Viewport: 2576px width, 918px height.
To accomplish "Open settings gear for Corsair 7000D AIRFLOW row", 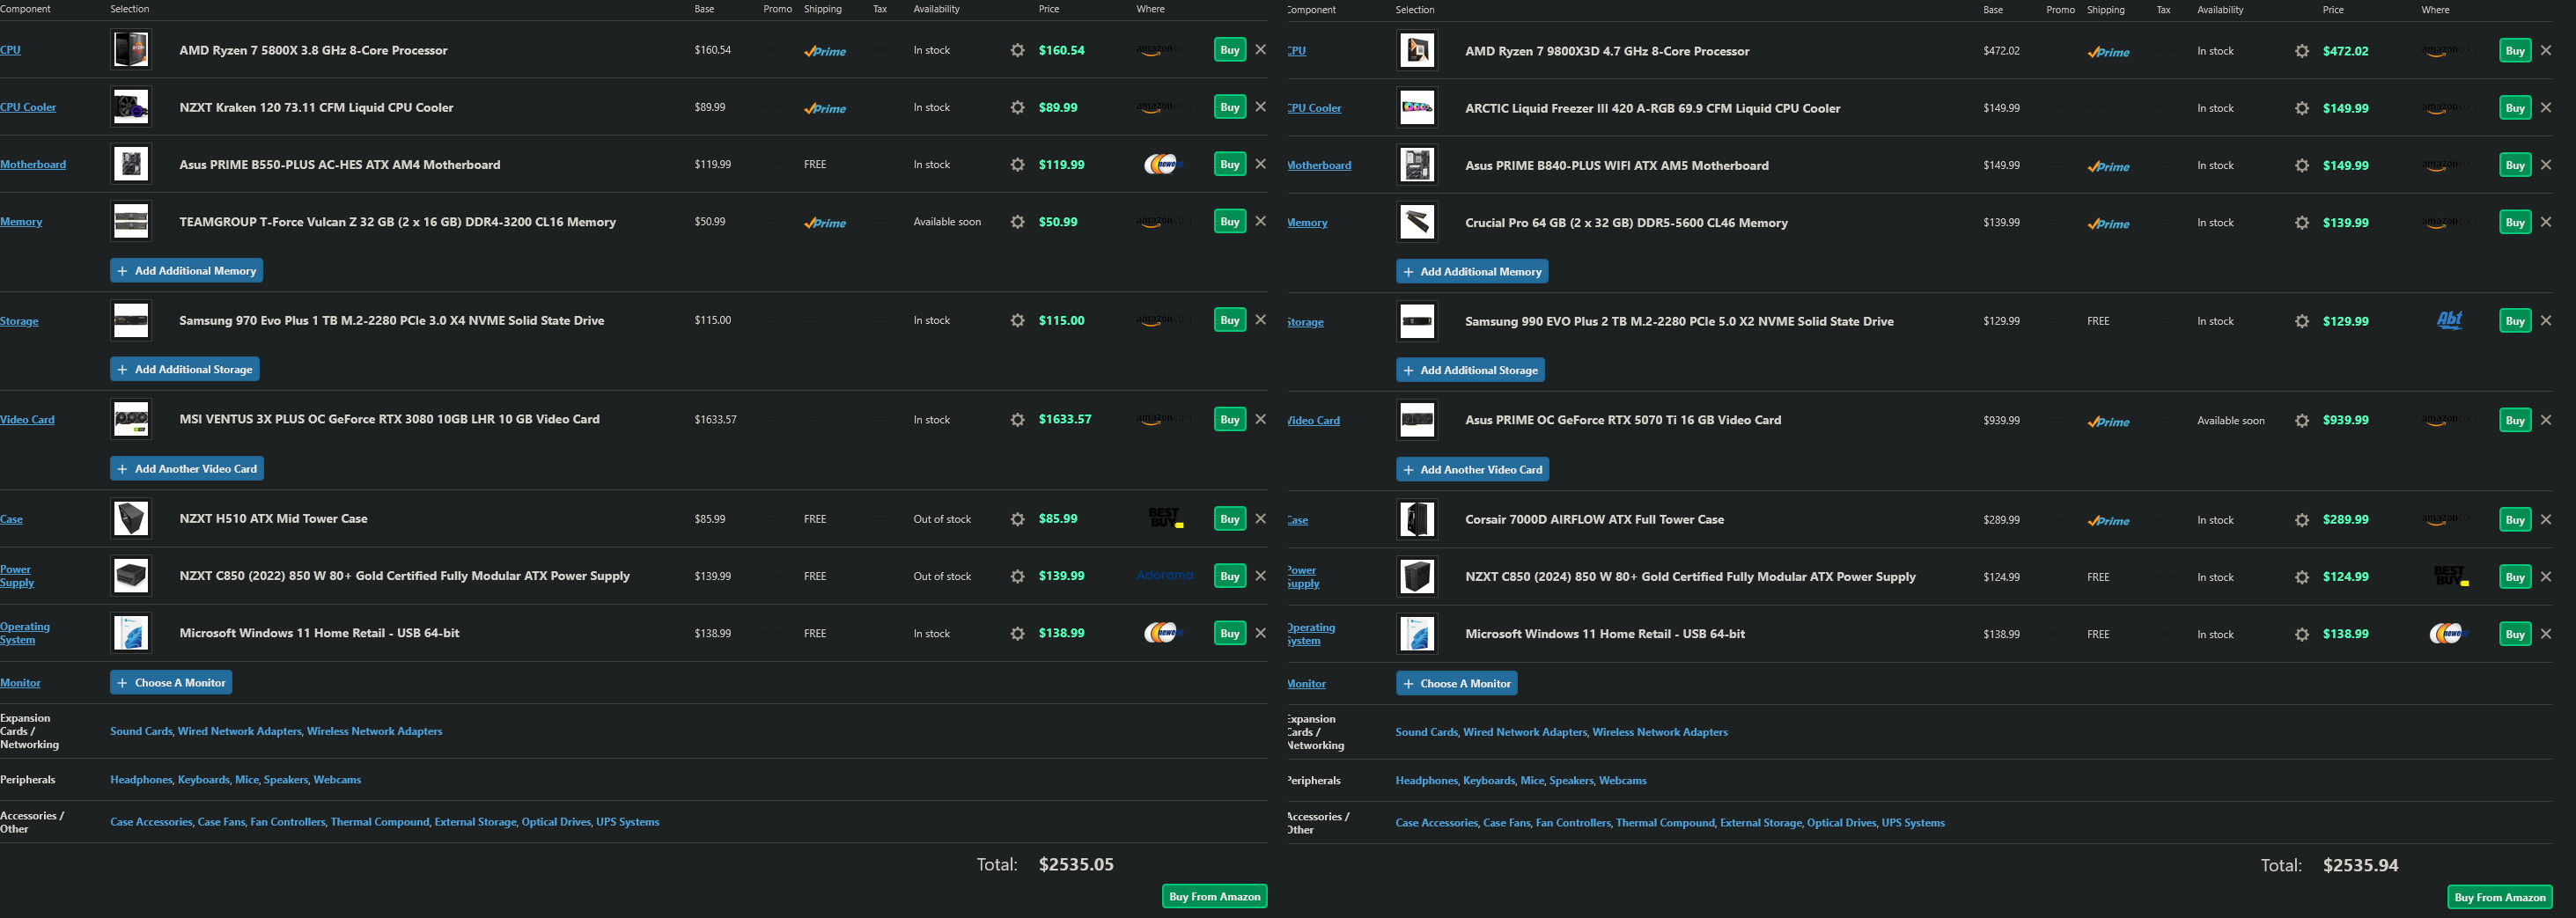I will point(2302,520).
